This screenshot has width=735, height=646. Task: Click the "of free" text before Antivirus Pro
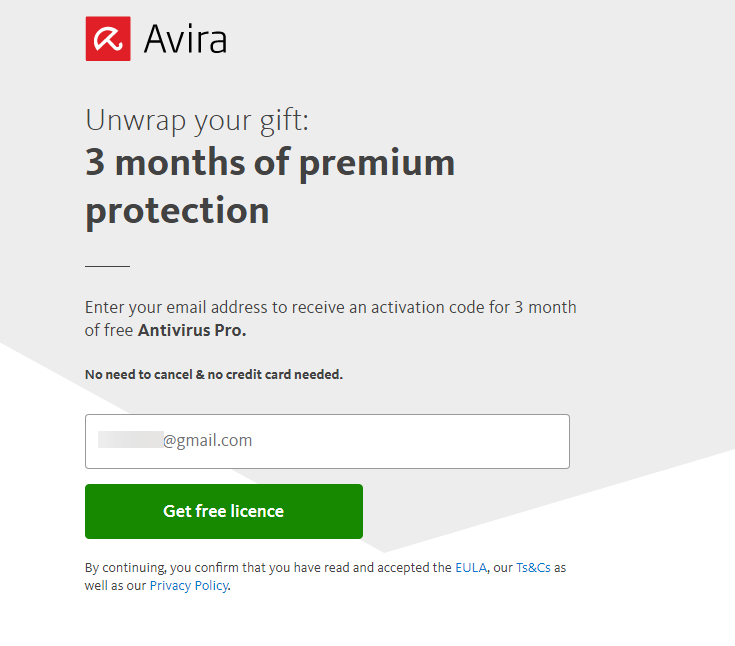(109, 330)
